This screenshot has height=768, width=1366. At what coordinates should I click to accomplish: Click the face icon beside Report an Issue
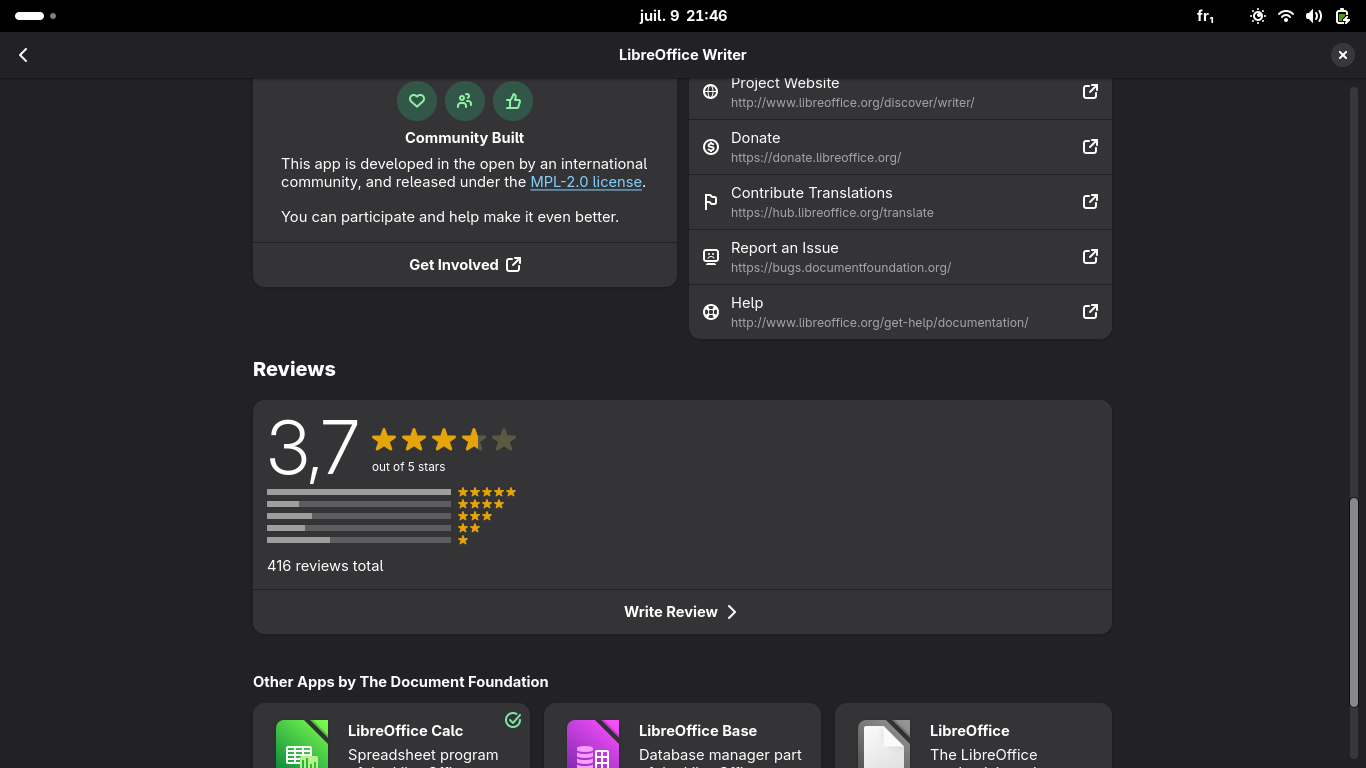pyautogui.click(x=711, y=257)
